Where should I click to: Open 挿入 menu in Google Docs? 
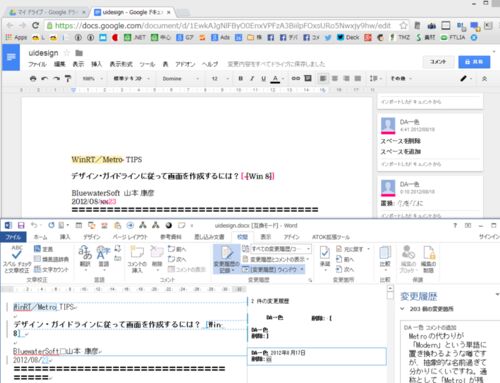96,64
